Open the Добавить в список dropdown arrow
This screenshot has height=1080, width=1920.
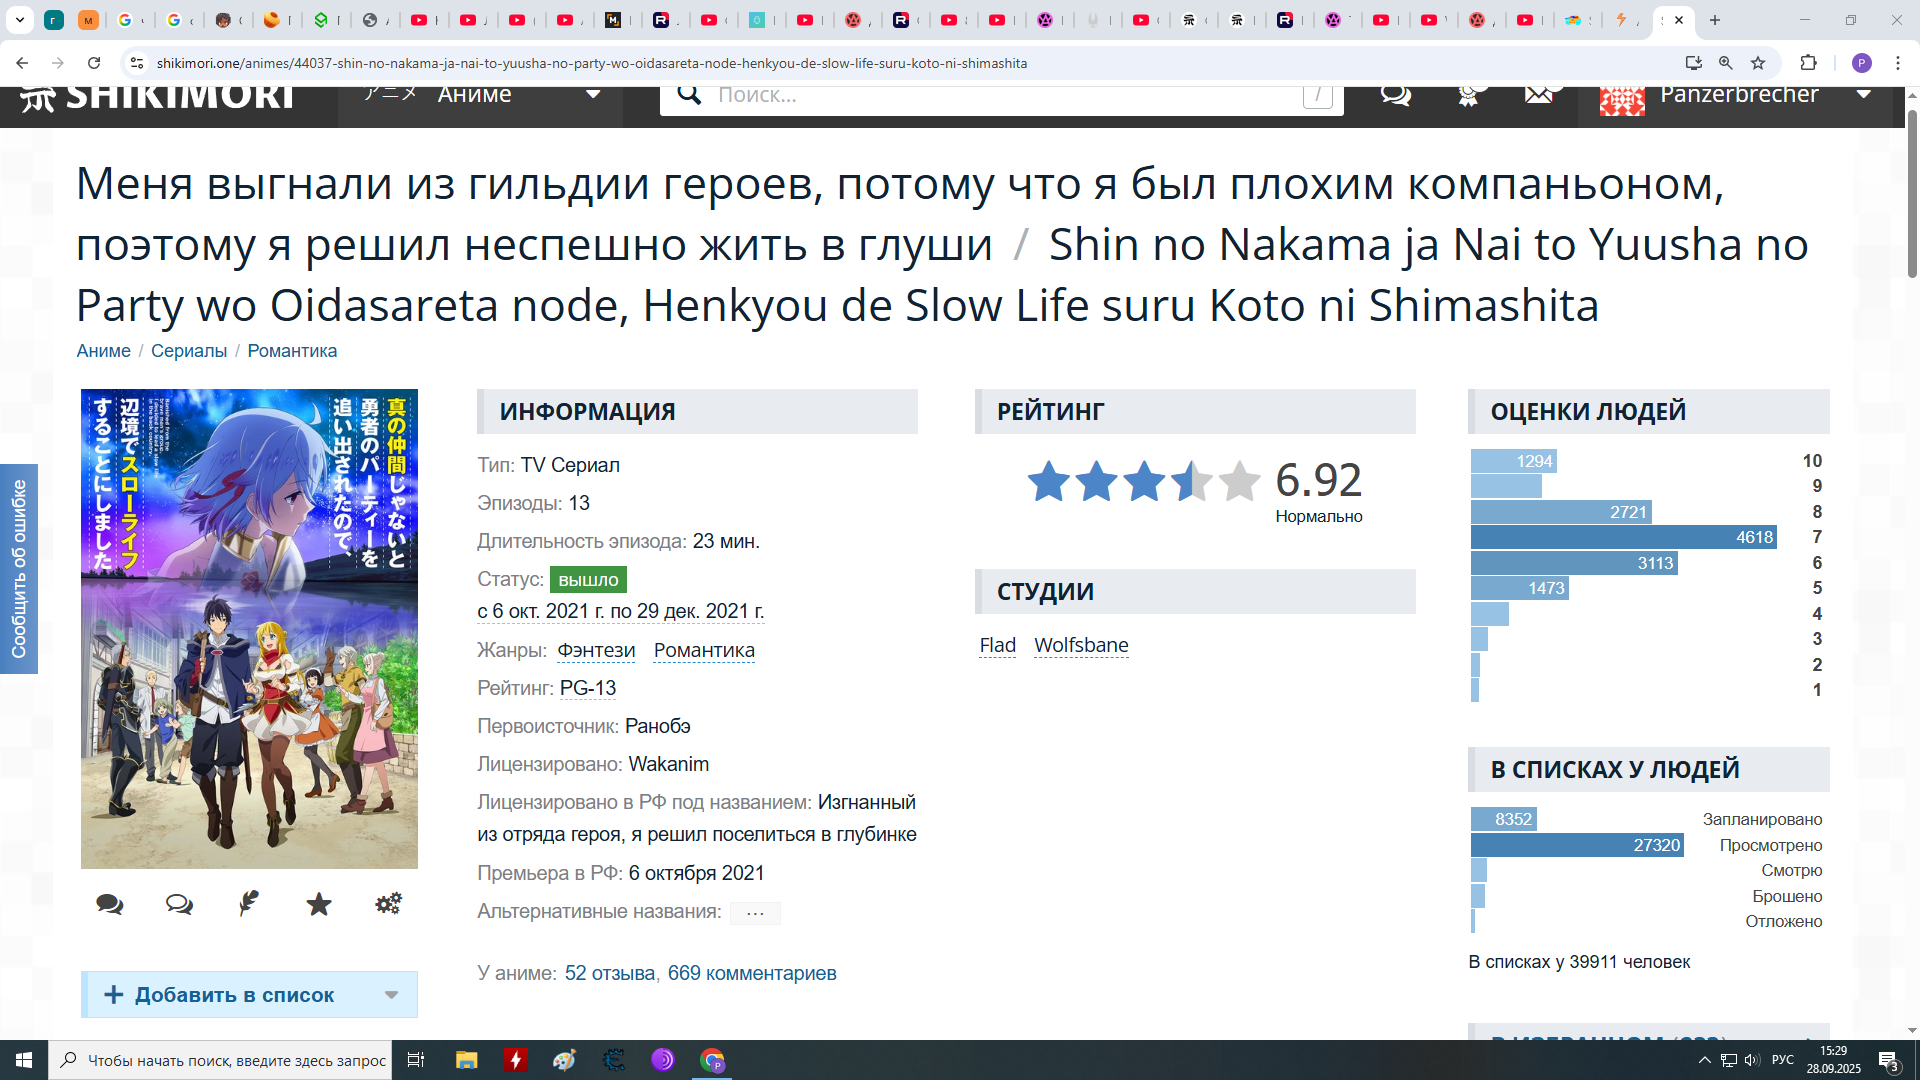pyautogui.click(x=391, y=995)
